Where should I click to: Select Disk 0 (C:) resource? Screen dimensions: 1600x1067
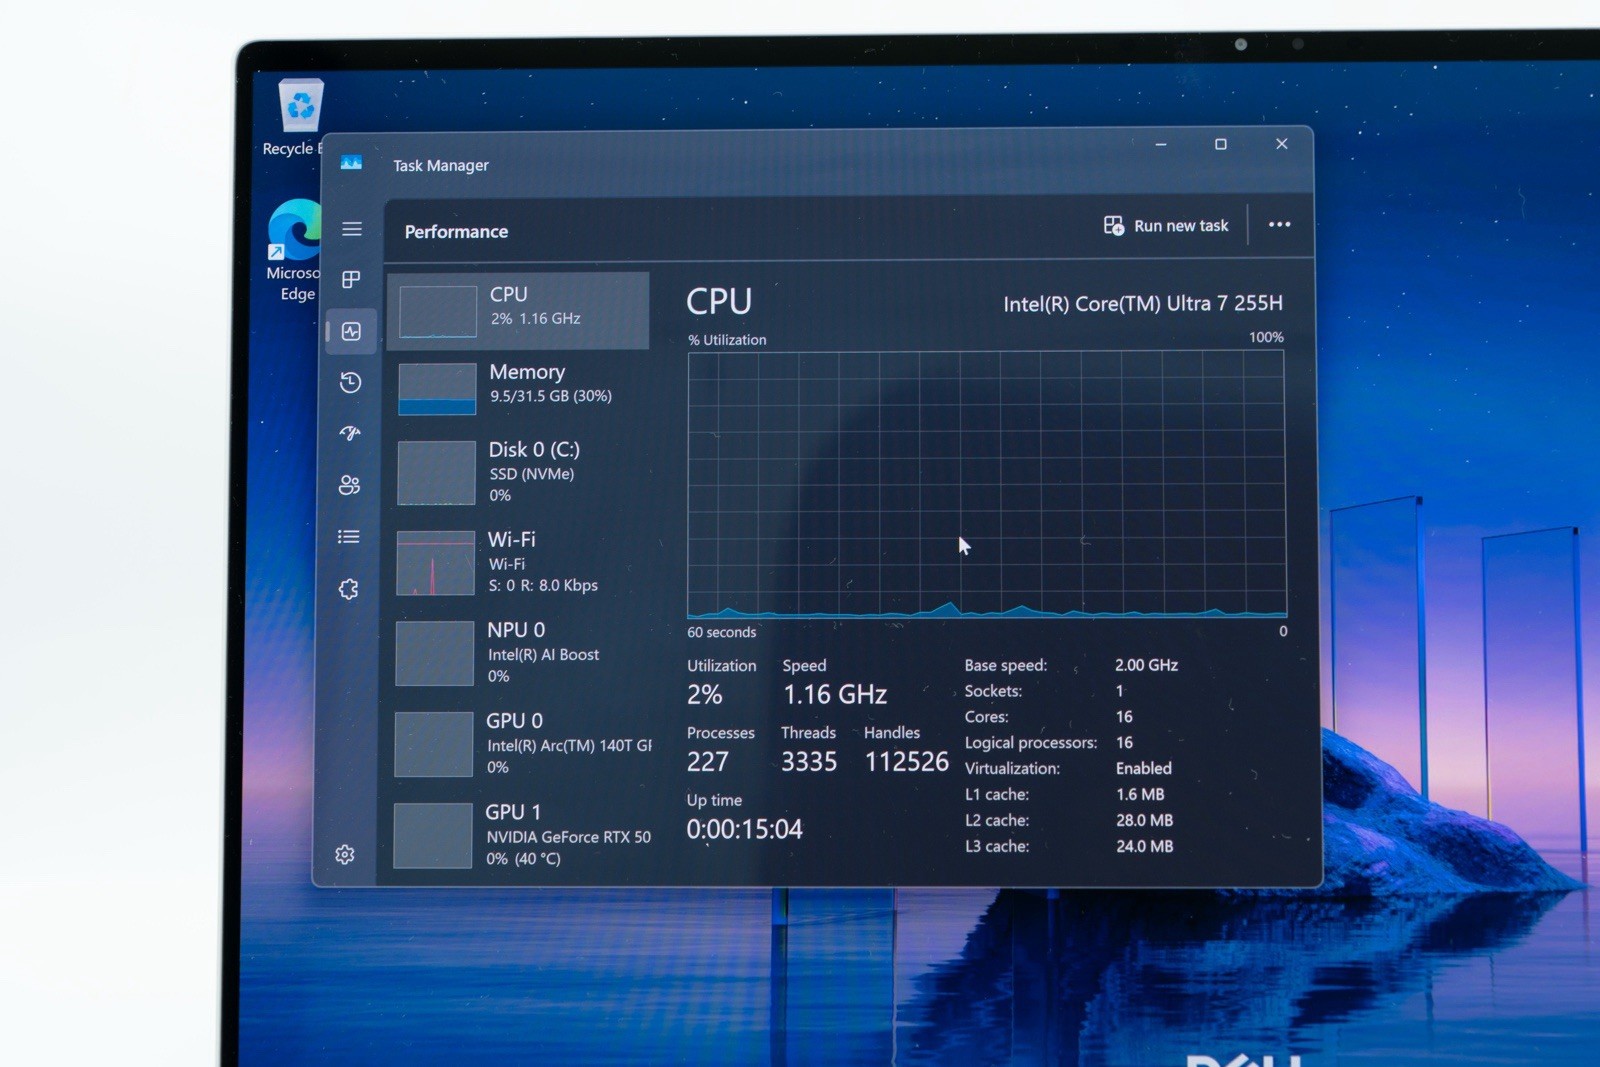[x=518, y=472]
